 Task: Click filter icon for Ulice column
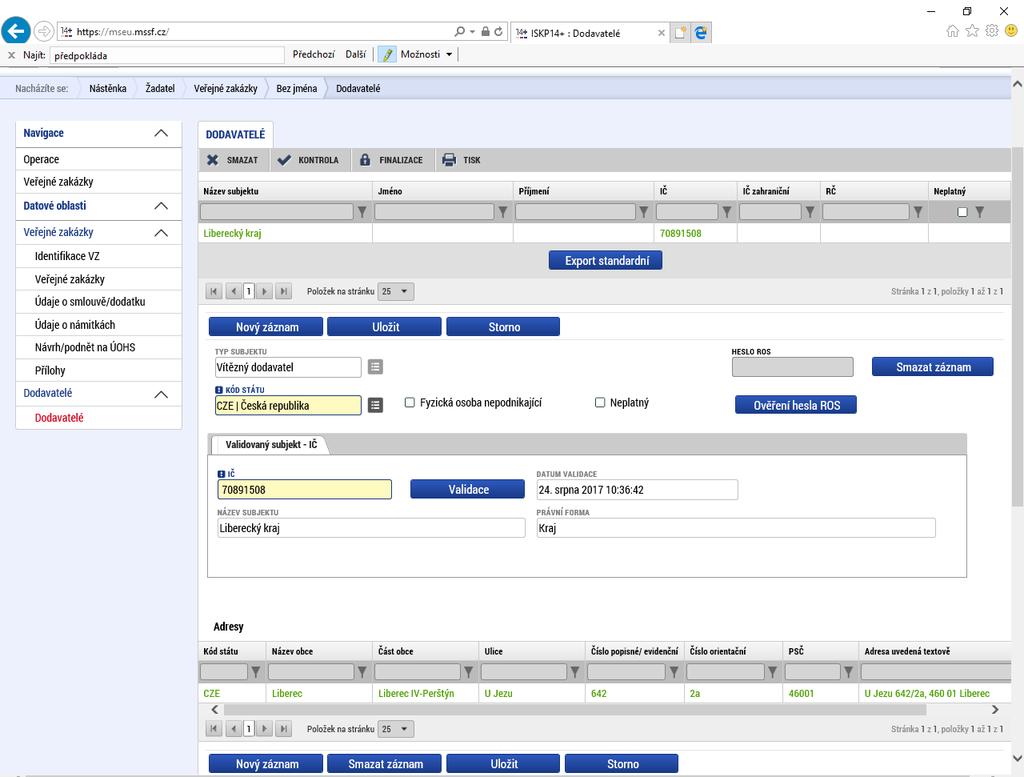(x=575, y=671)
